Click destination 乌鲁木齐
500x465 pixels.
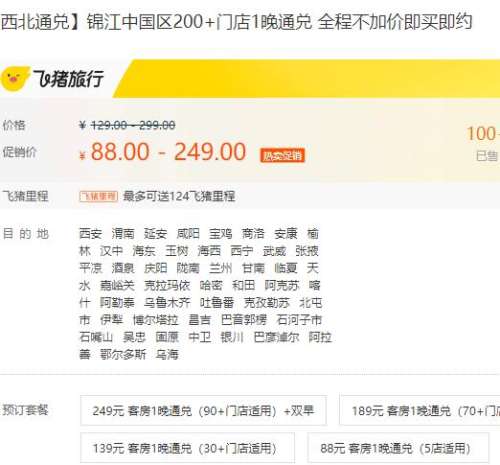pos(167,303)
